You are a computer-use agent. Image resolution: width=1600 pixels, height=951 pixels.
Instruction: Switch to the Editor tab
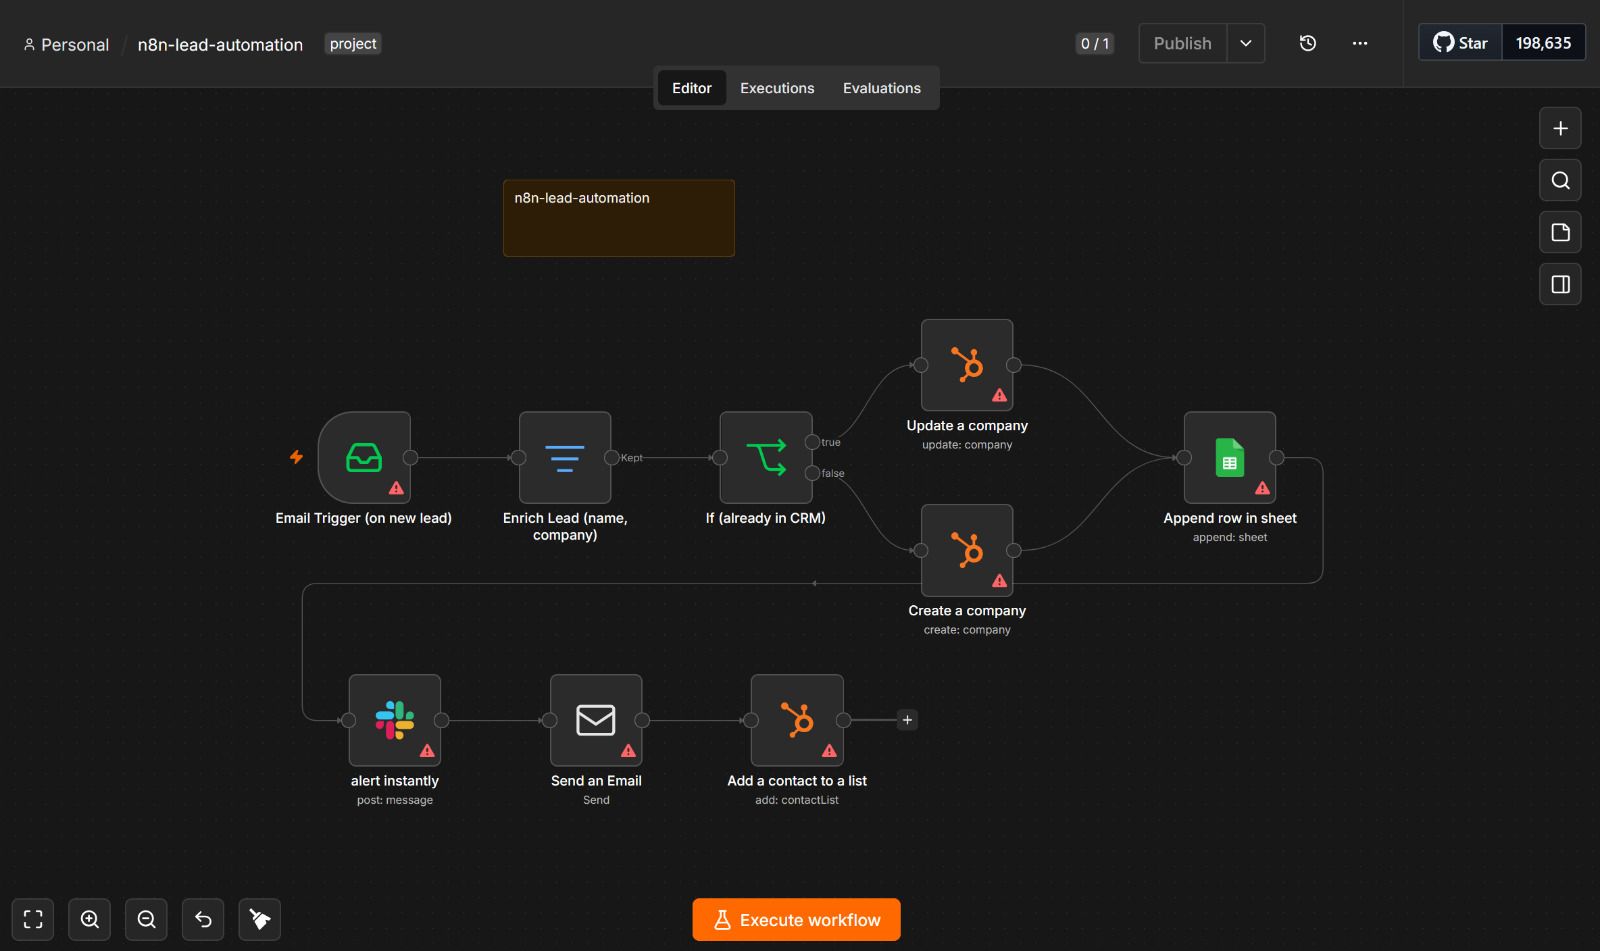692,88
